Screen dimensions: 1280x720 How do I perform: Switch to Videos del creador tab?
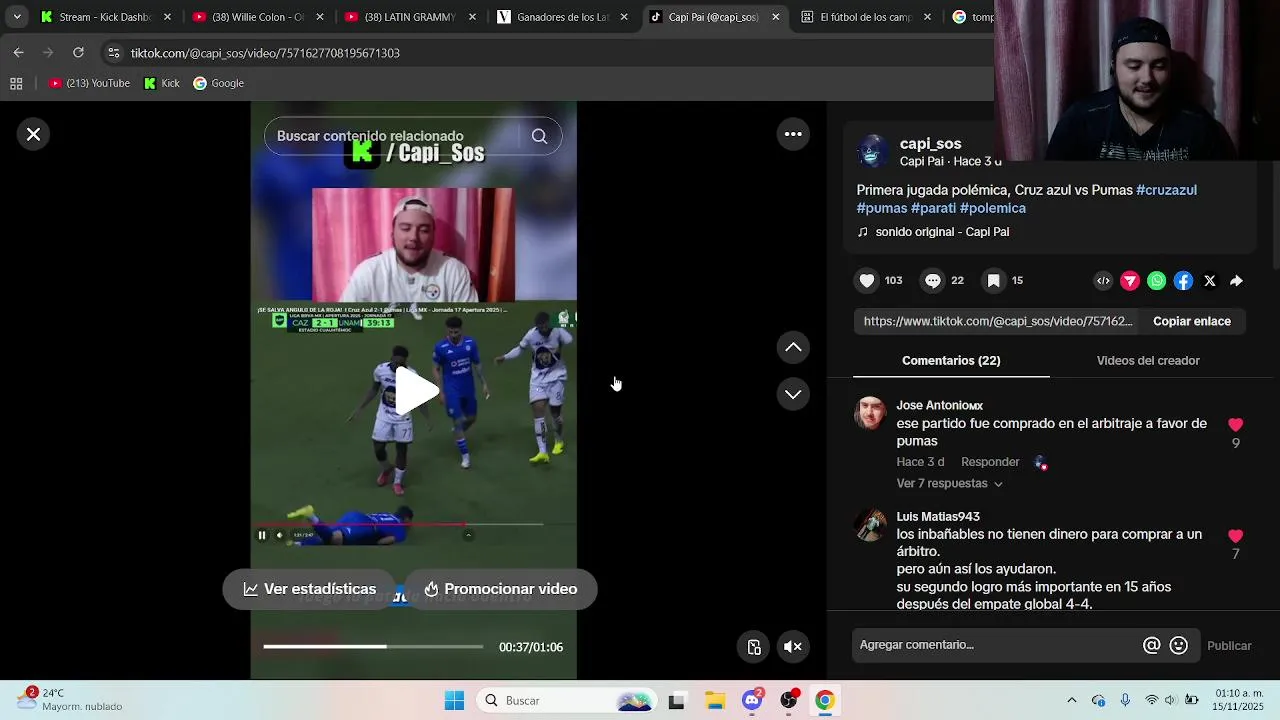click(x=1148, y=361)
